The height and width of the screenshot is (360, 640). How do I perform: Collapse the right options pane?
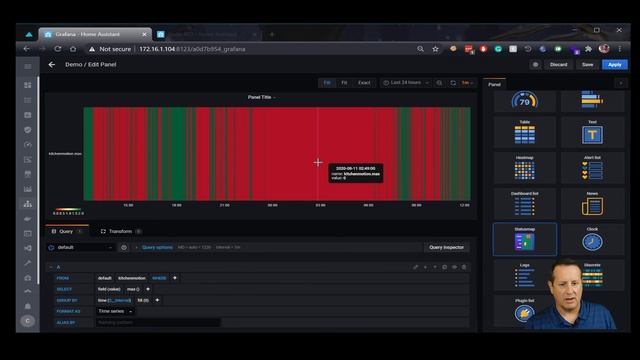point(621,83)
